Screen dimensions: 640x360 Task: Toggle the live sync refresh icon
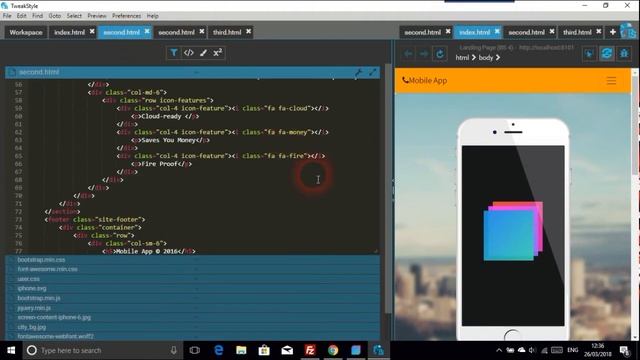tap(607, 54)
